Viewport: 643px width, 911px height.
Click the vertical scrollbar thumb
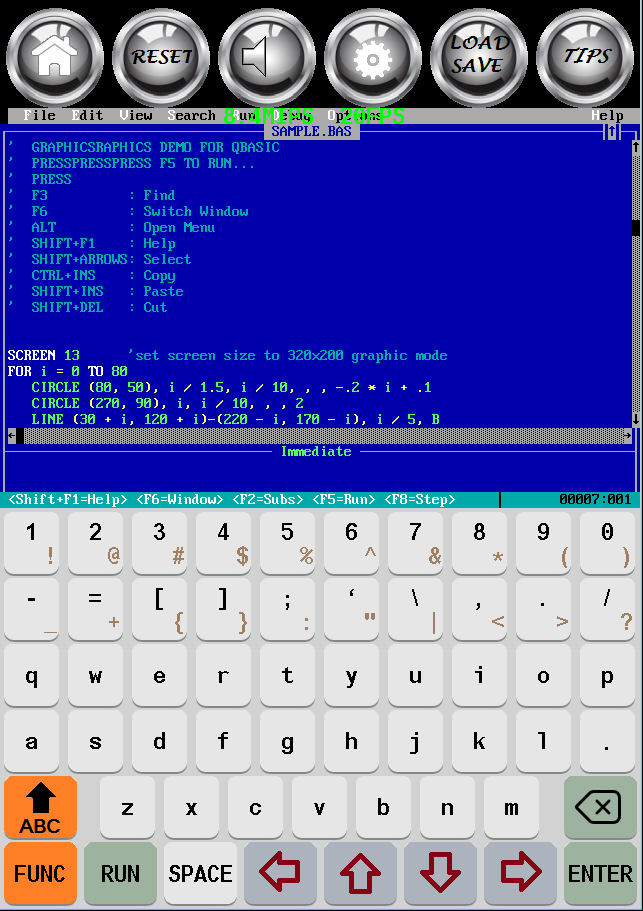(636, 228)
